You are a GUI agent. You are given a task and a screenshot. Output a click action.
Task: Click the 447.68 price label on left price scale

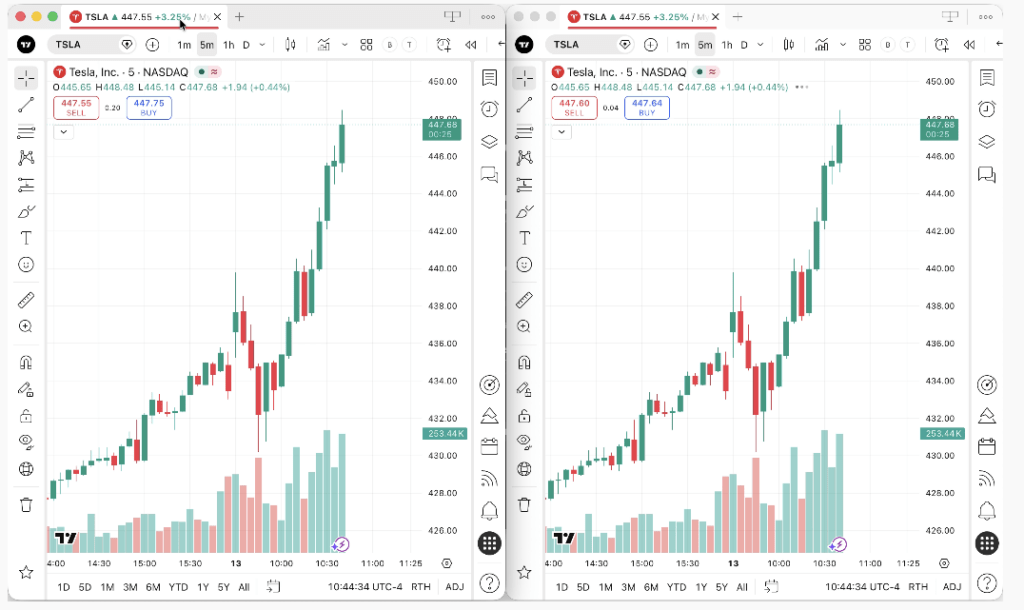(442, 129)
